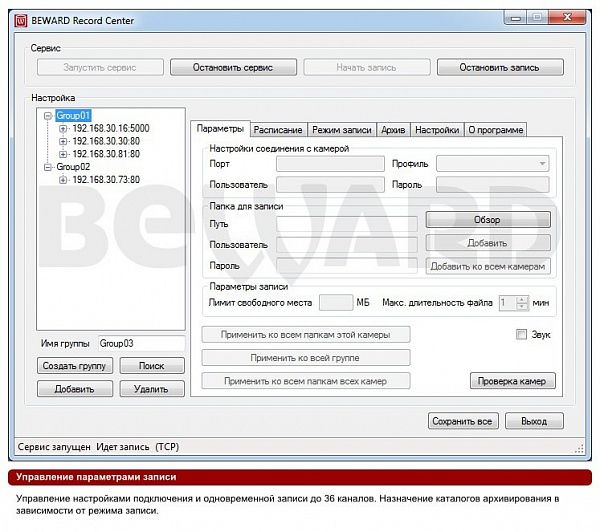This screenshot has height=532, width=600.
Task: Open the Параметры tab
Action: pyautogui.click(x=220, y=129)
